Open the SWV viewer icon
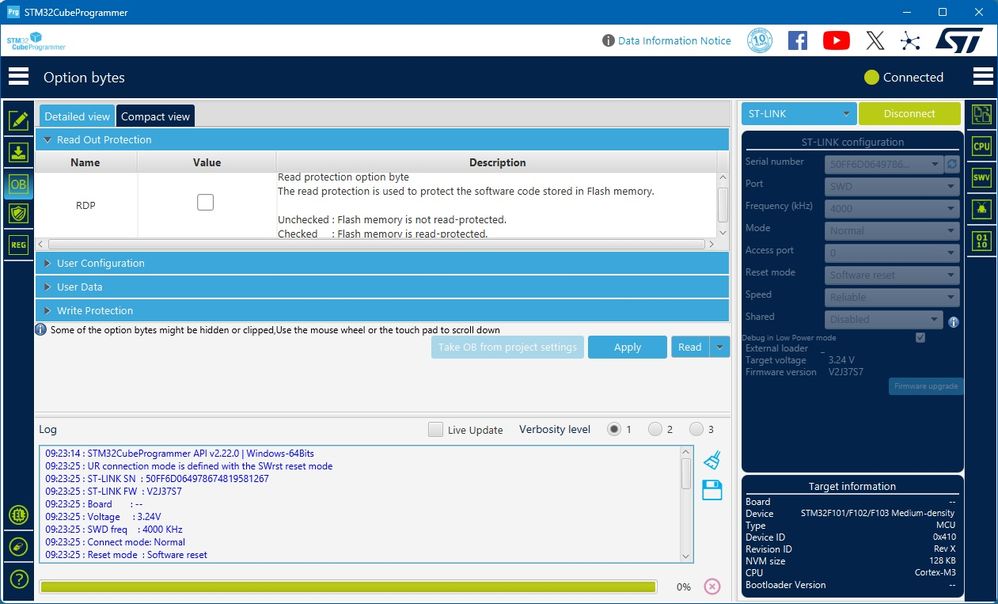This screenshot has height=604, width=998. 981,178
